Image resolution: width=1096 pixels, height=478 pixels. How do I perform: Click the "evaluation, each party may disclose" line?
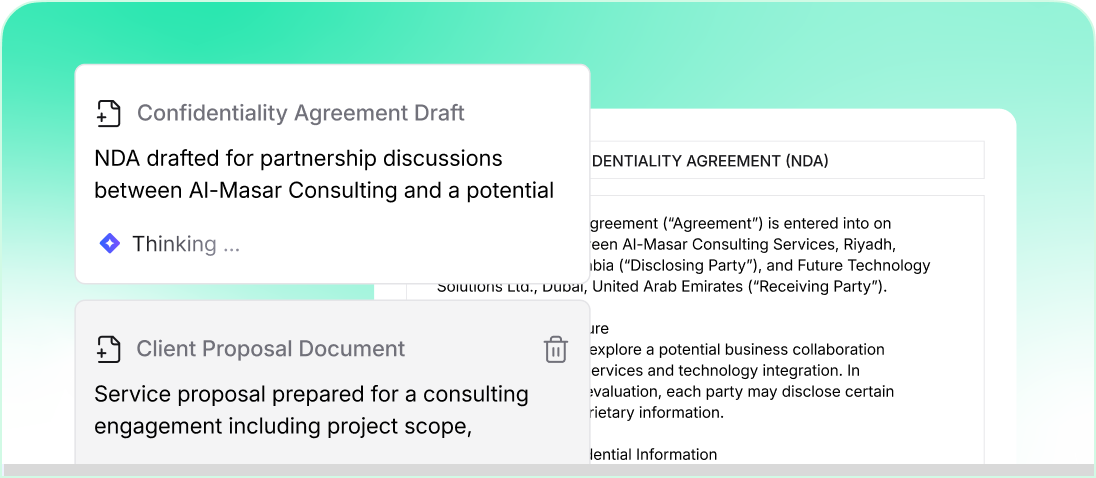tap(741, 391)
